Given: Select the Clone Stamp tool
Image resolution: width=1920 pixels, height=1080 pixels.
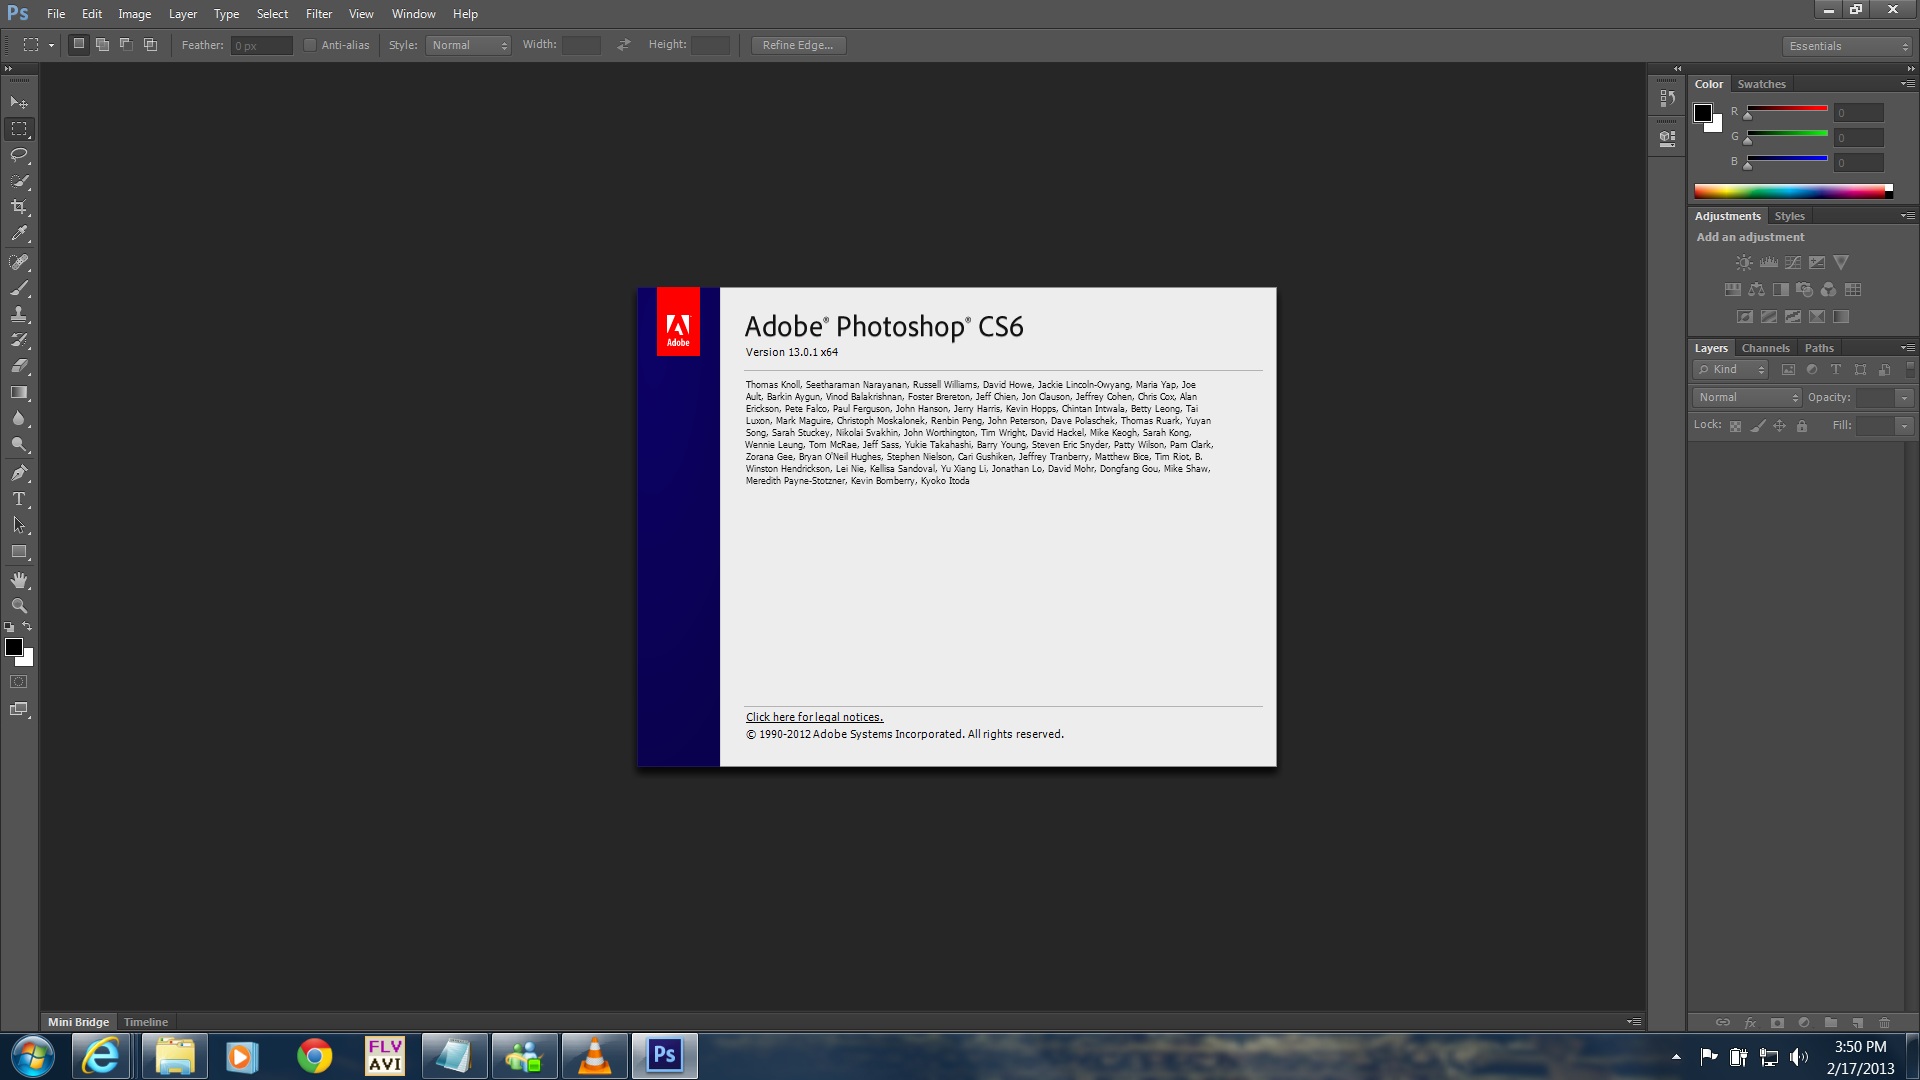Looking at the screenshot, I should click(x=20, y=314).
